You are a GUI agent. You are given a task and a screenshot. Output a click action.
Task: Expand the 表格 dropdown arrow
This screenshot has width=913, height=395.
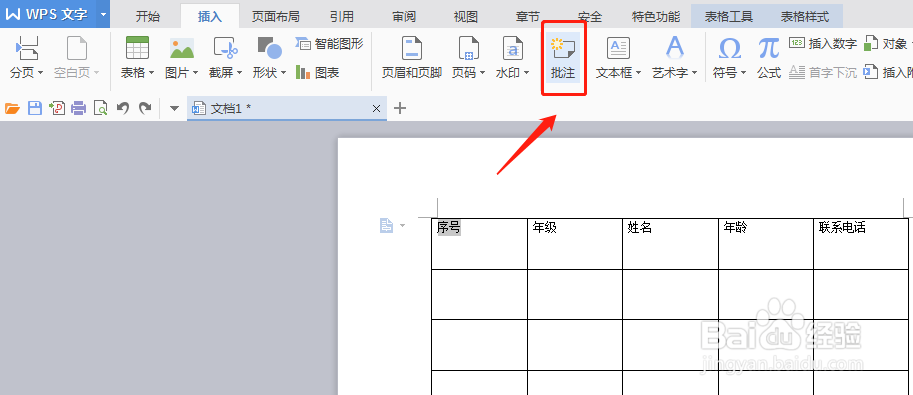[151, 73]
